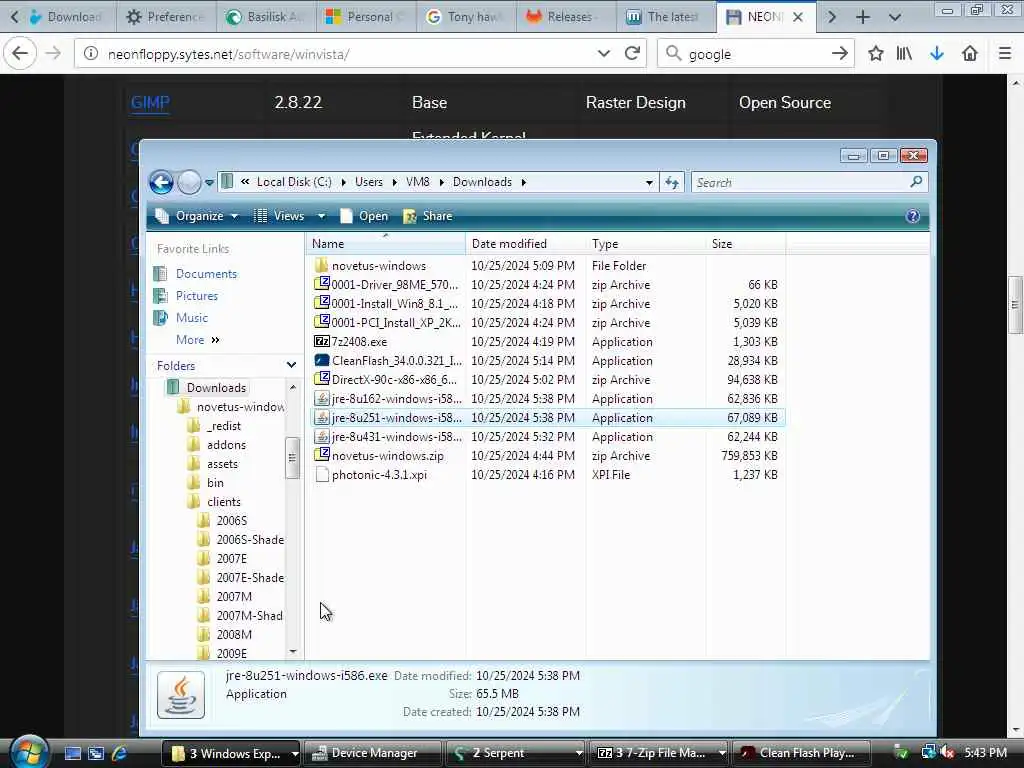The width and height of the screenshot is (1024, 768).
Task: Click Local Disk (C:) in breadcrumb
Action: pyautogui.click(x=294, y=182)
